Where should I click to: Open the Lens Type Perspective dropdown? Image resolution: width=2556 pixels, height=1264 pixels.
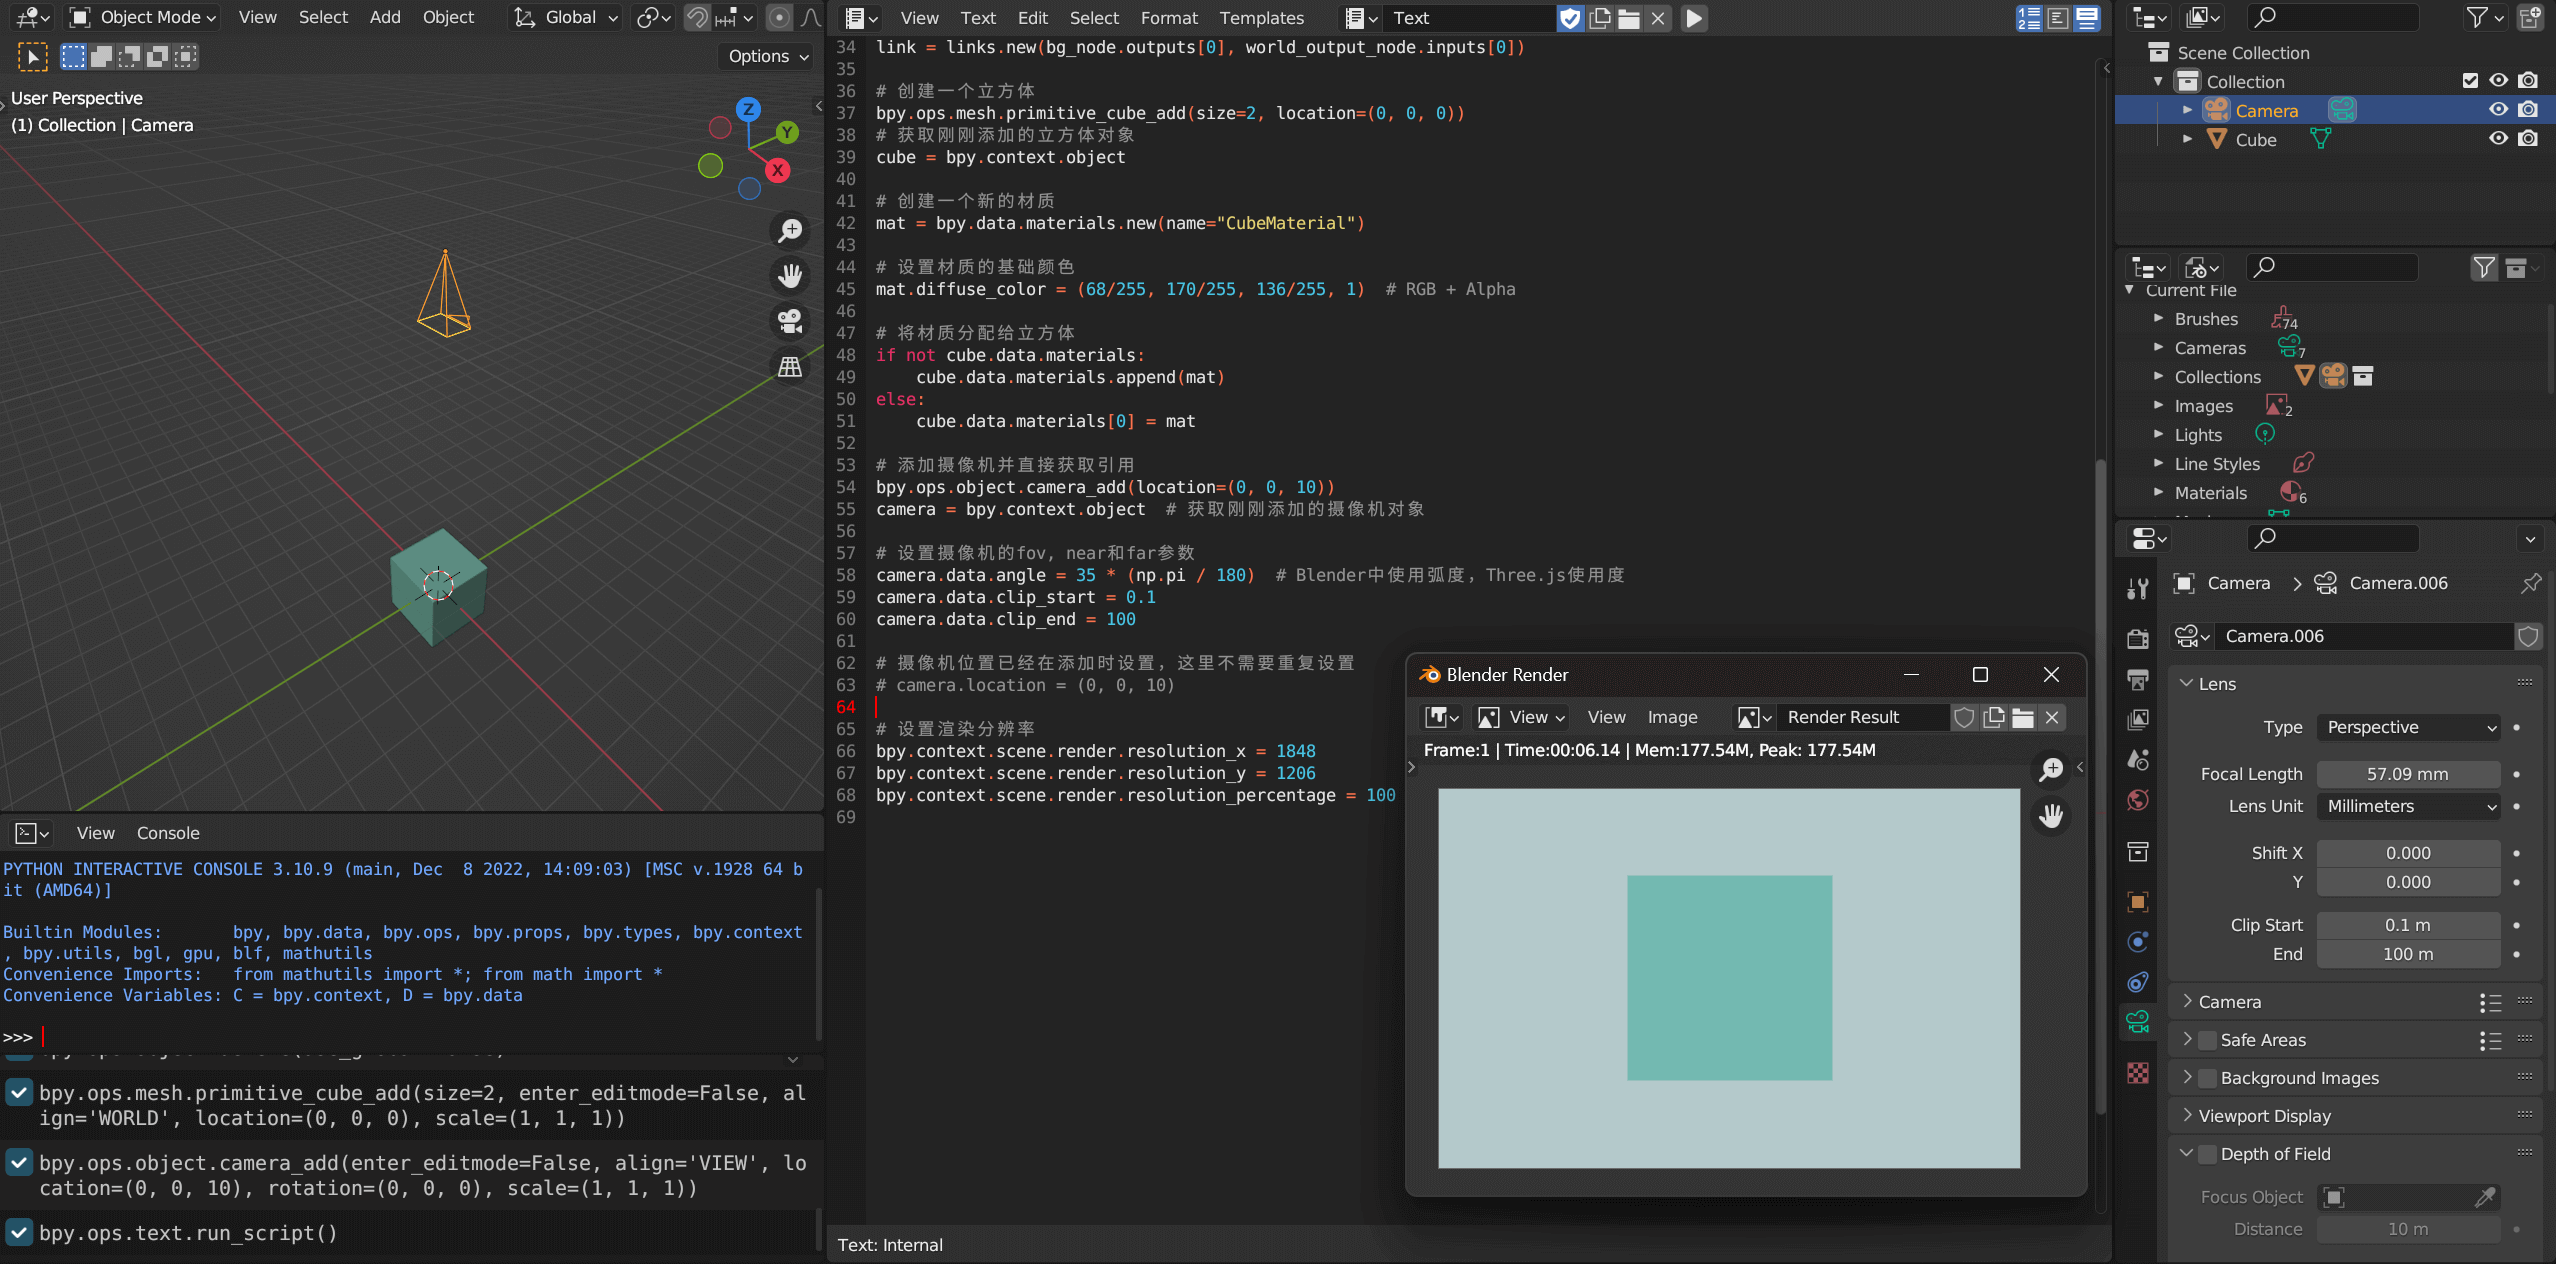2408,727
